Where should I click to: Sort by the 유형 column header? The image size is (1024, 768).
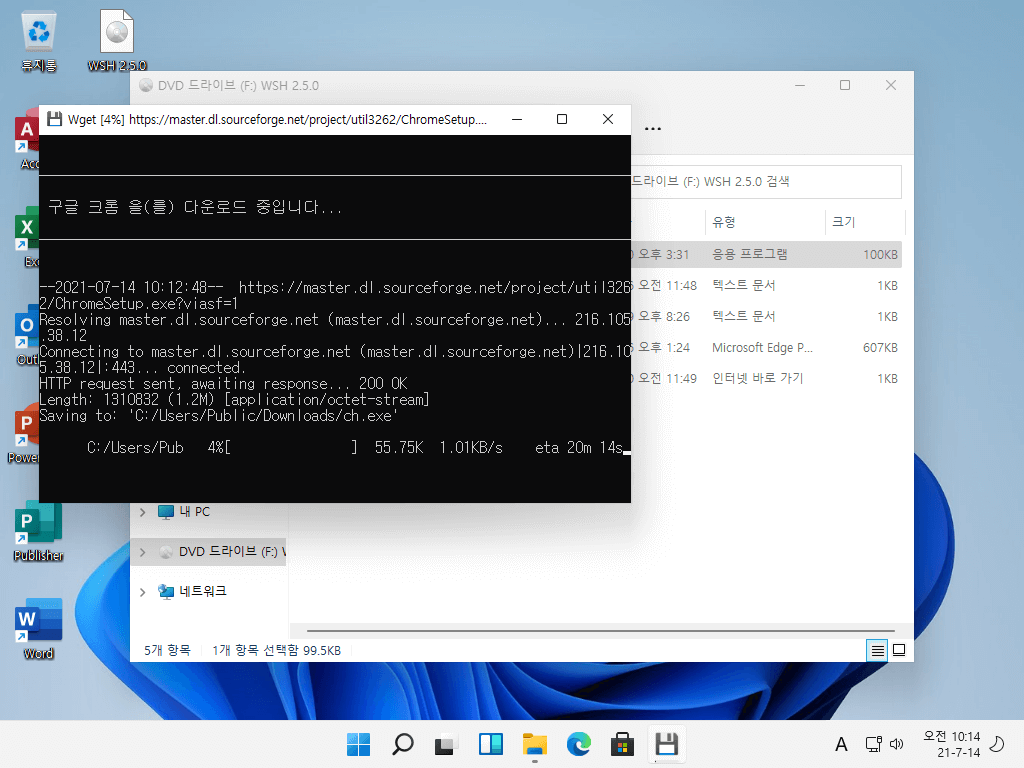point(764,222)
